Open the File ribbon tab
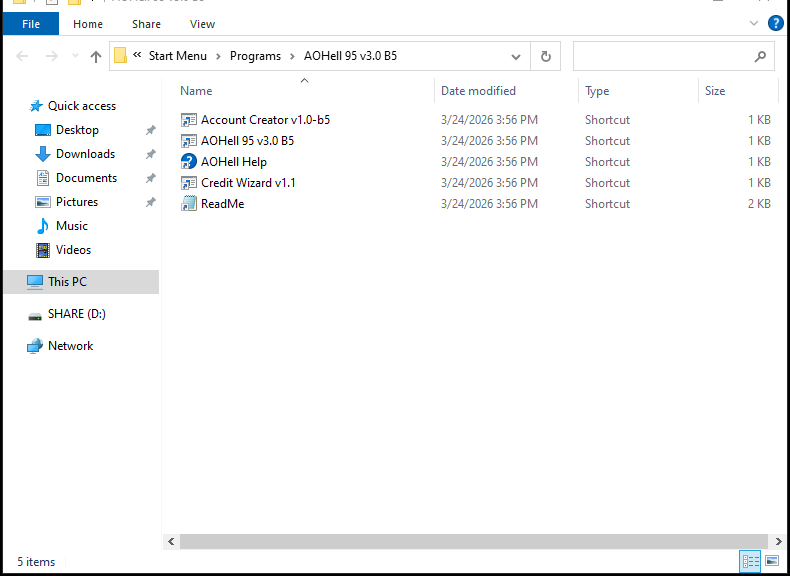The height and width of the screenshot is (576, 790). point(31,24)
